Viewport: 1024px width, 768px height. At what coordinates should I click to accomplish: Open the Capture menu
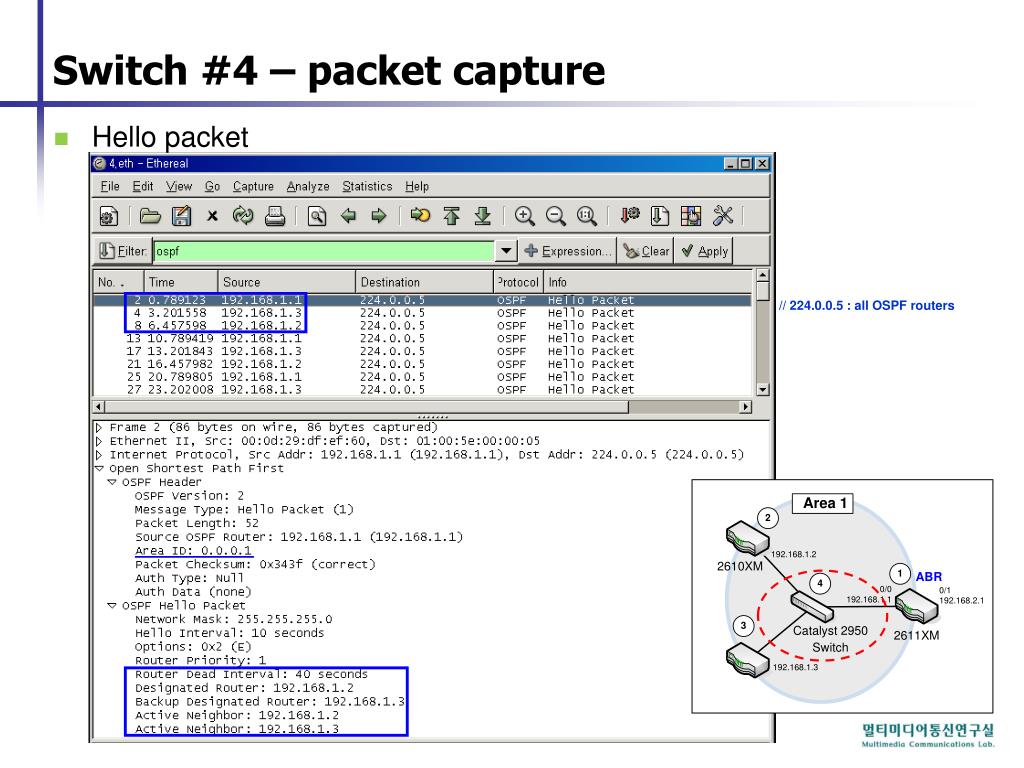[253, 187]
